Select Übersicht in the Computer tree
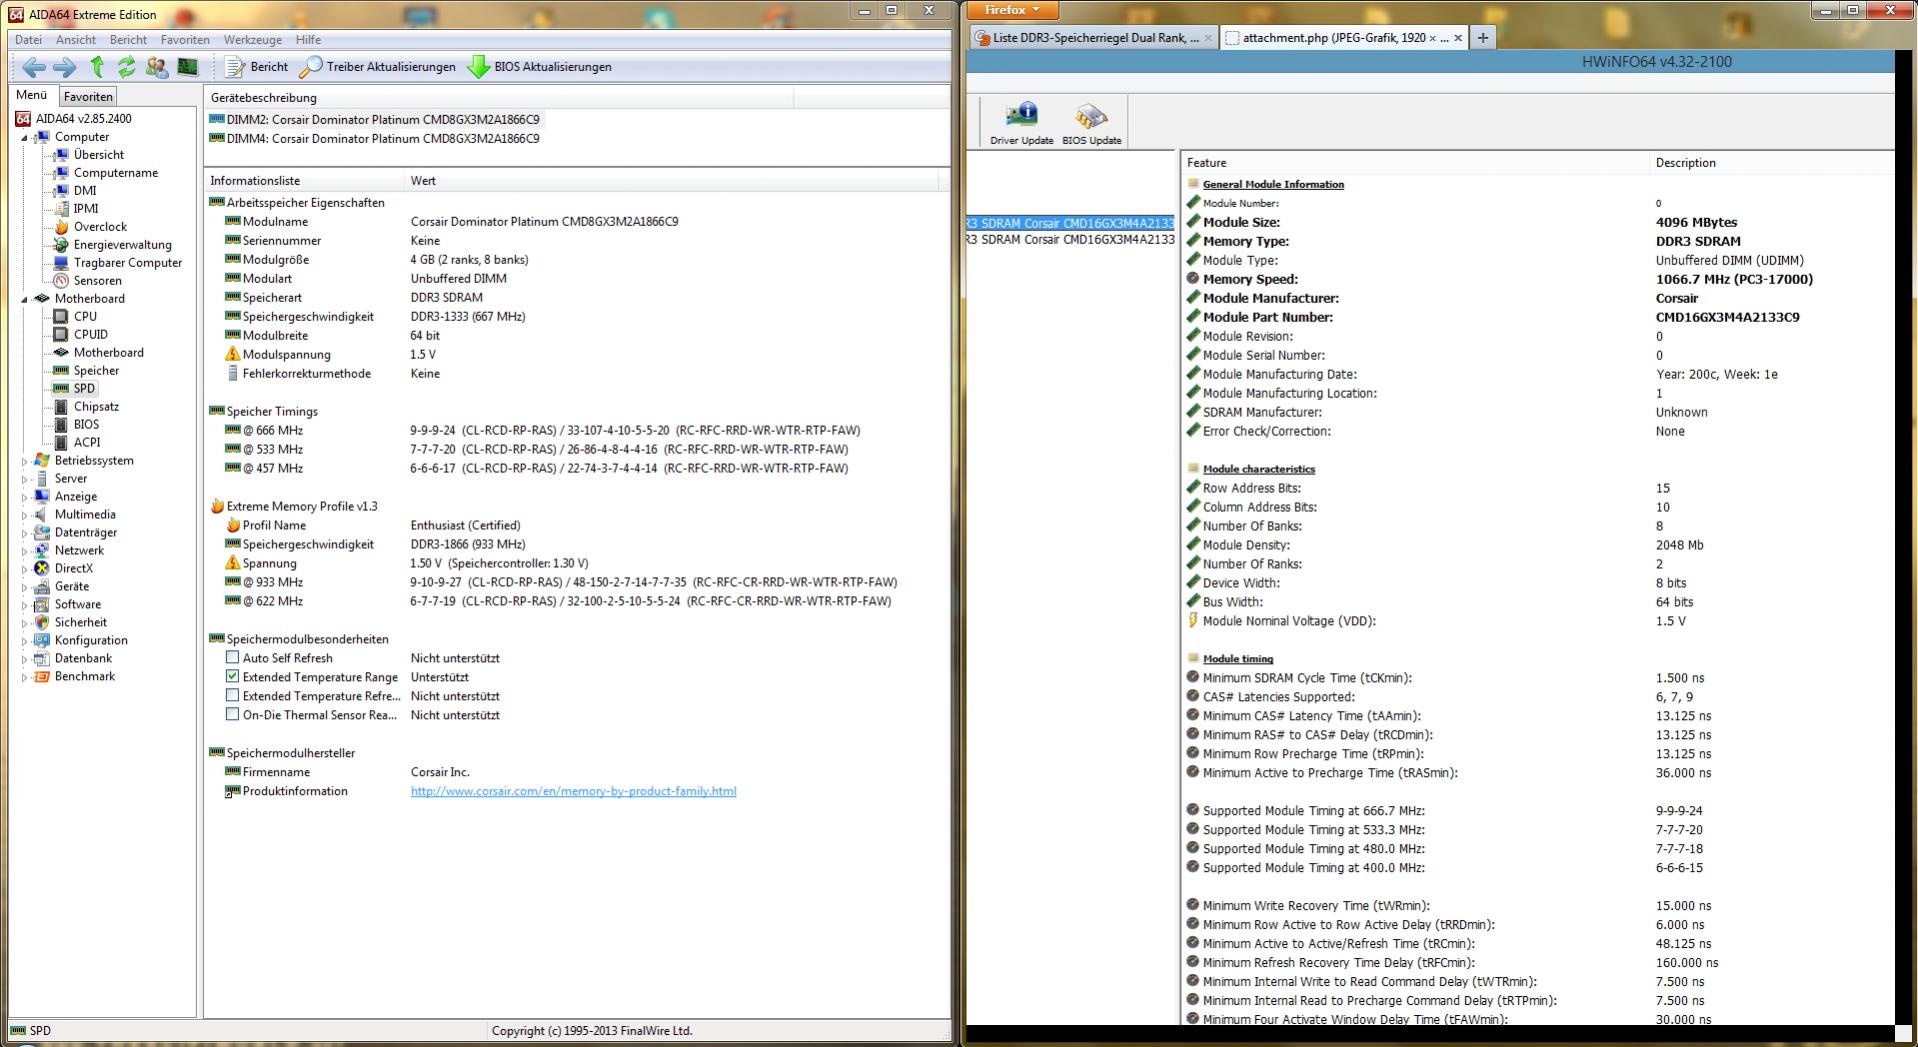The height and width of the screenshot is (1047, 1918). (99, 155)
